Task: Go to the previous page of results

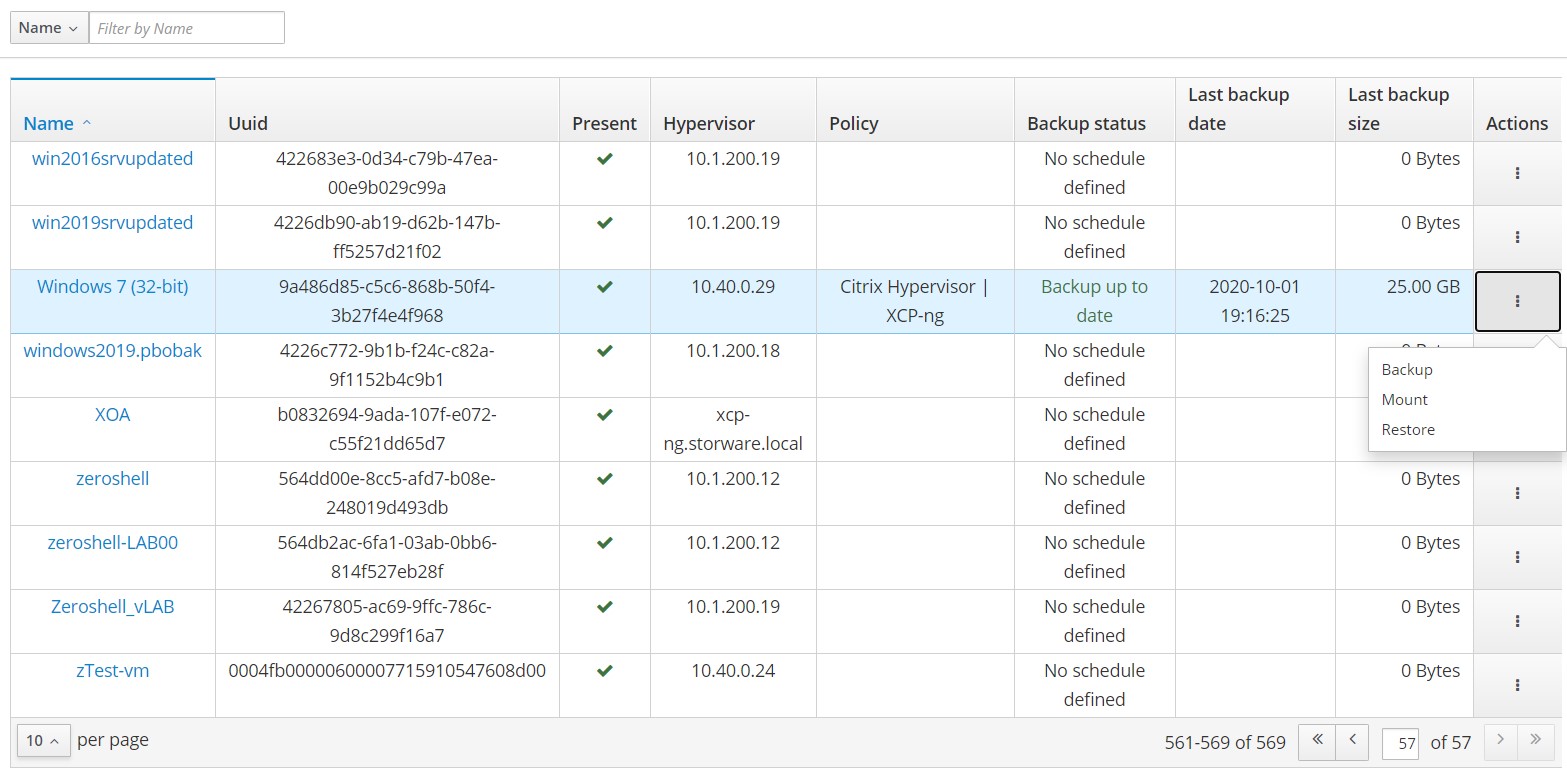Action: tap(1352, 741)
